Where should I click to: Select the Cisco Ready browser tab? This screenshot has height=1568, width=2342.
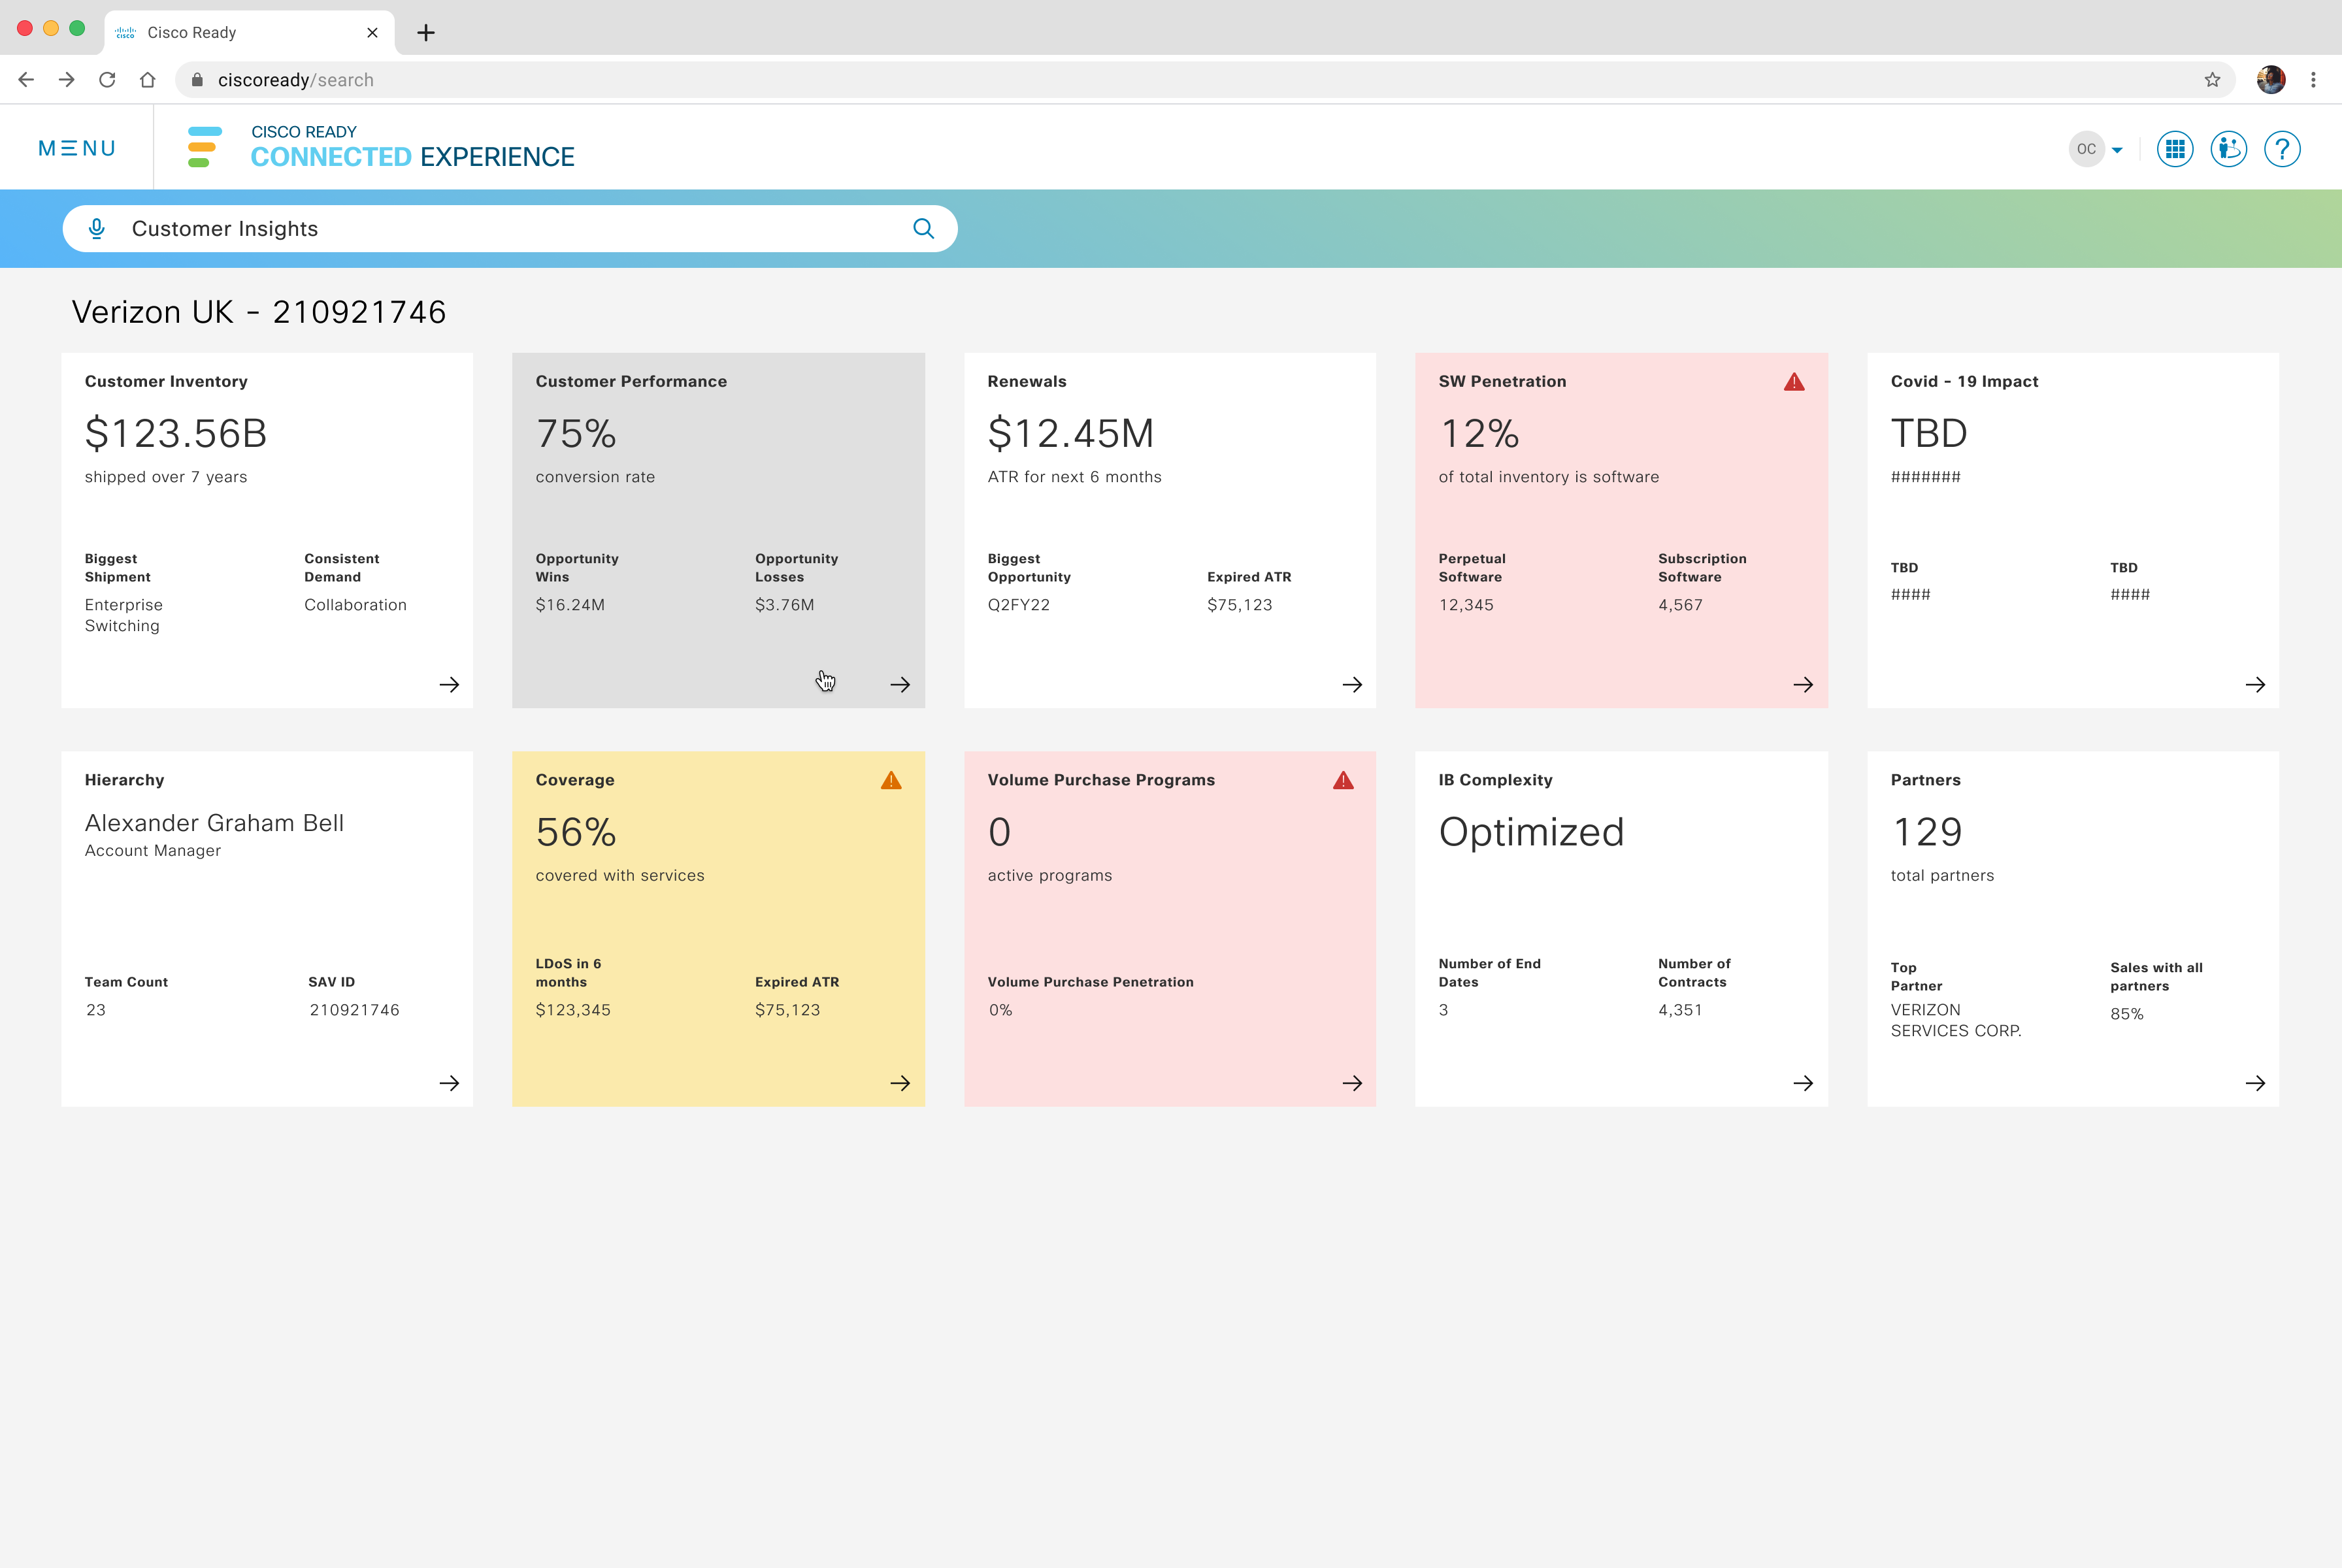pos(249,33)
